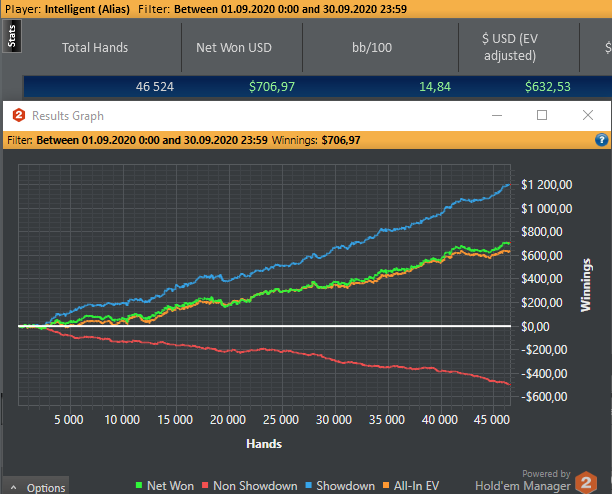Click the $0,00 axis label
The width and height of the screenshot is (612, 494).
pyautogui.click(x=535, y=326)
